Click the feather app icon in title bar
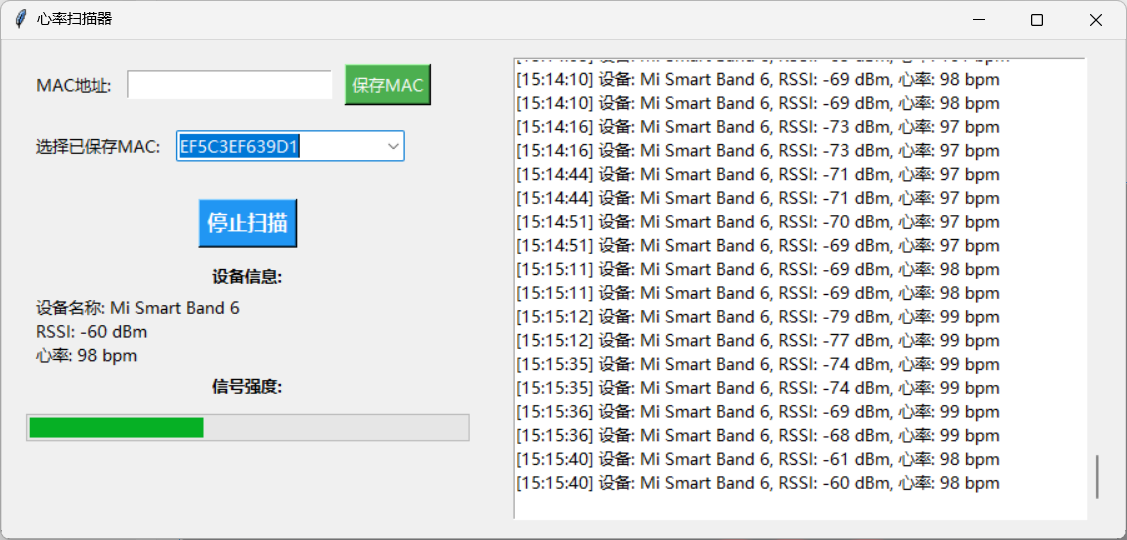1127x540 pixels. point(21,19)
